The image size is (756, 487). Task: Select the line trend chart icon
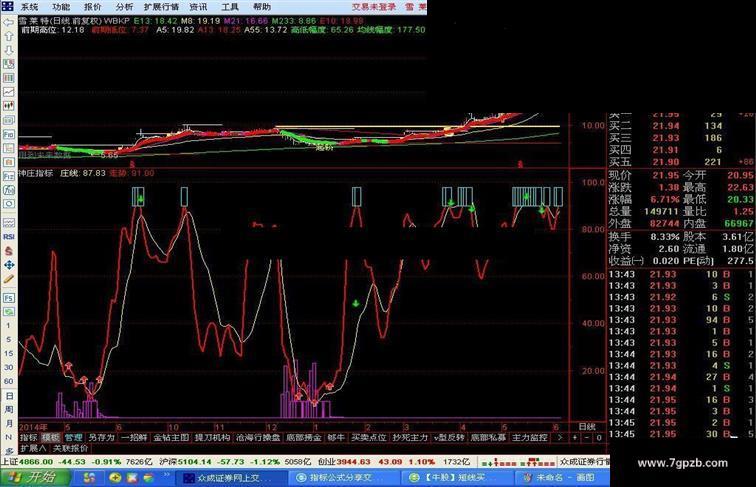[x=9, y=92]
